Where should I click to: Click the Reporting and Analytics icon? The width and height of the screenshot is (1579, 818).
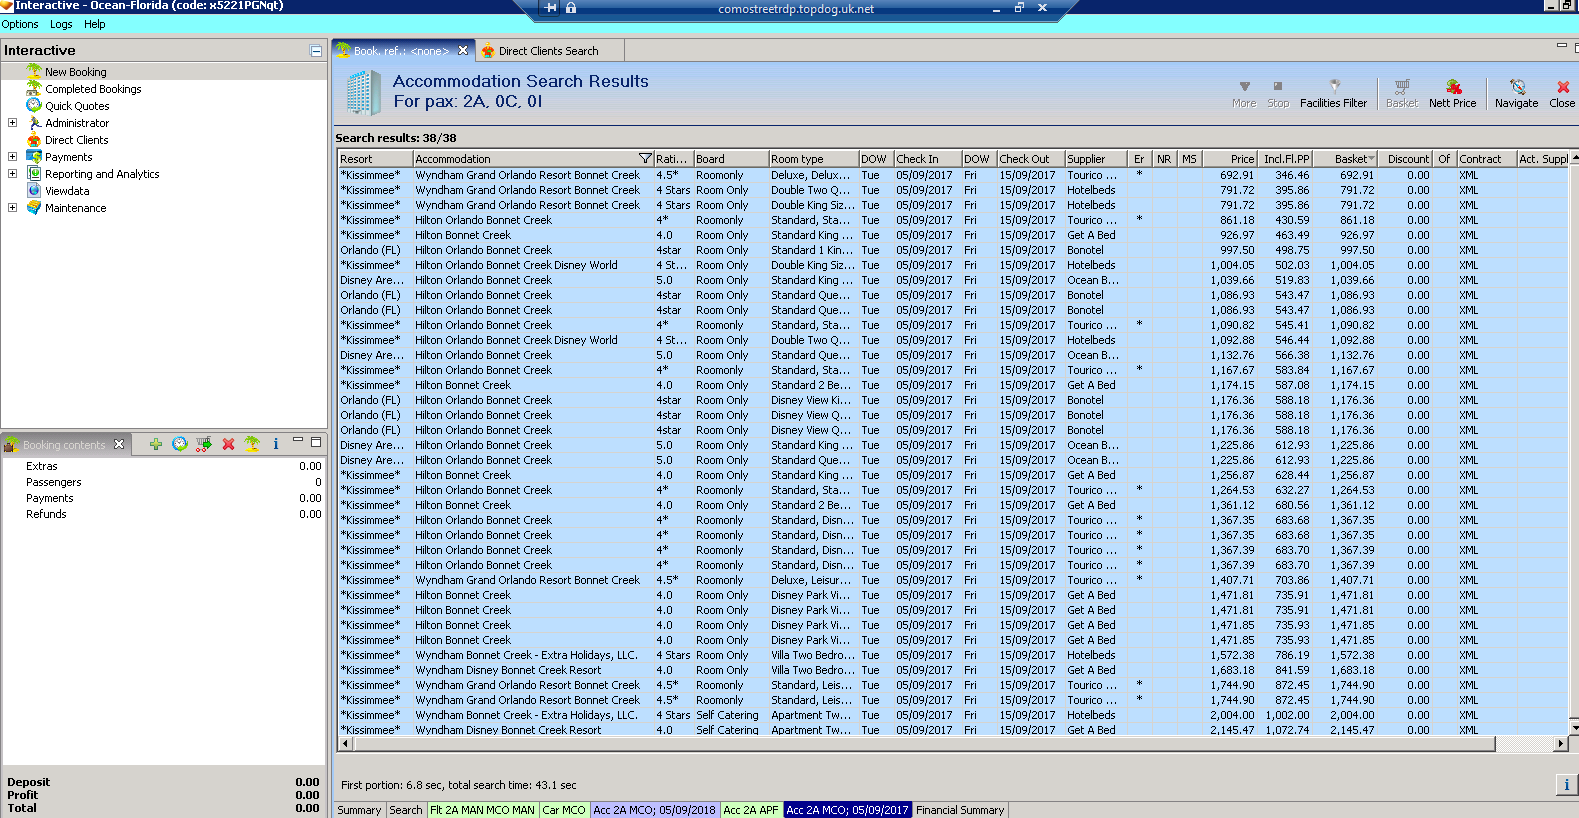(34, 174)
